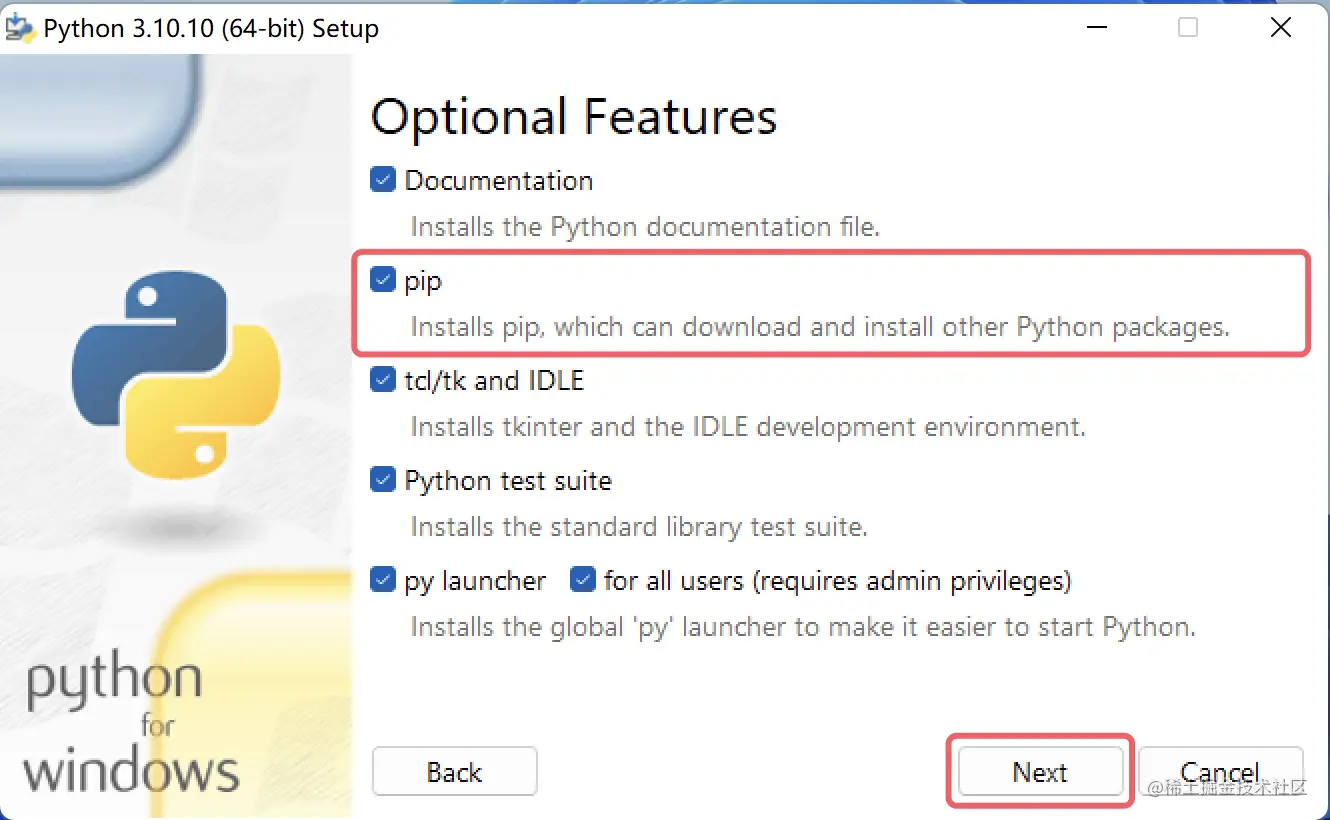Click the Documentation label text
Viewport: 1330px width, 820px height.
click(x=499, y=180)
